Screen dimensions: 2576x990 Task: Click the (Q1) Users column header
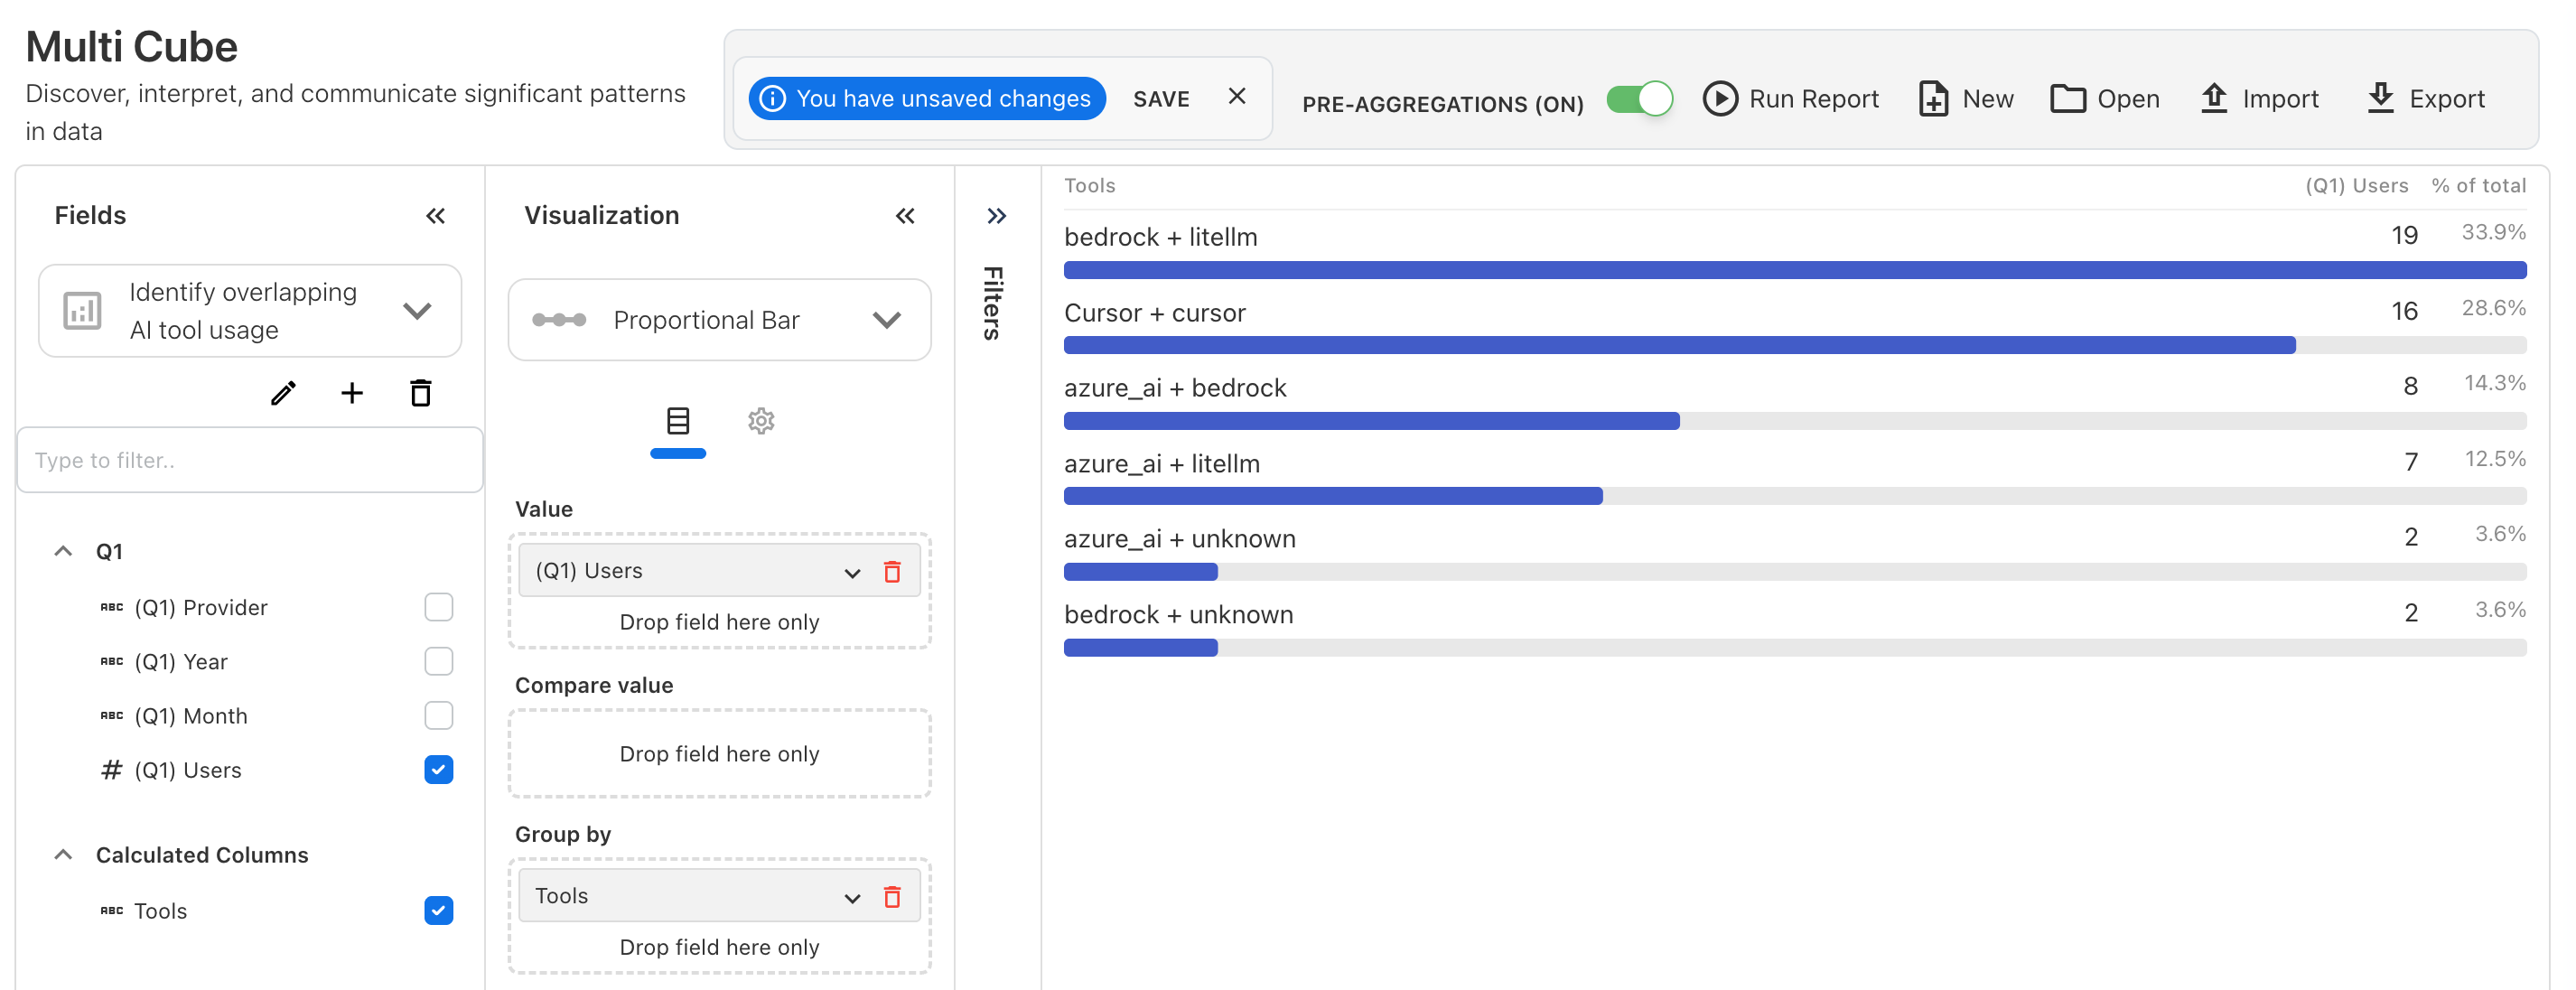[2356, 186]
